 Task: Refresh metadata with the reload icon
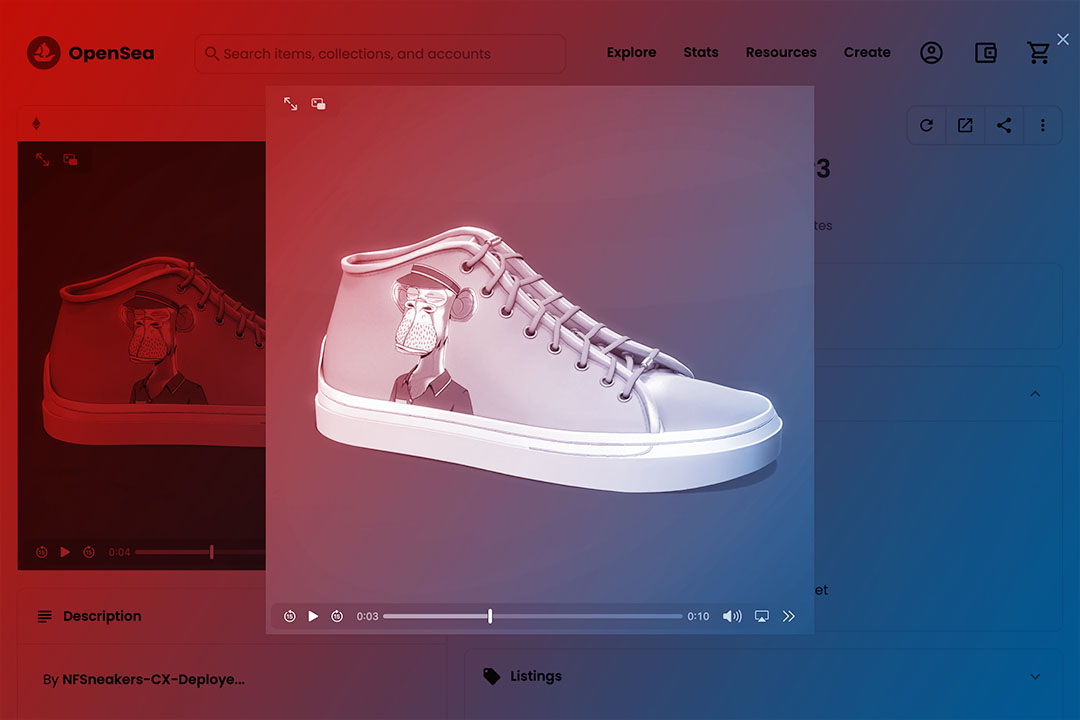[926, 125]
